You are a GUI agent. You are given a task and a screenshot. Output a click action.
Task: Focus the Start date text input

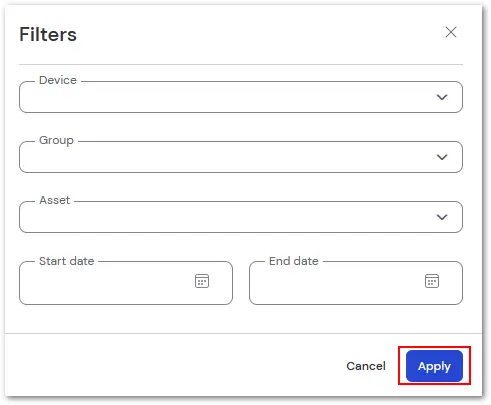click(126, 283)
